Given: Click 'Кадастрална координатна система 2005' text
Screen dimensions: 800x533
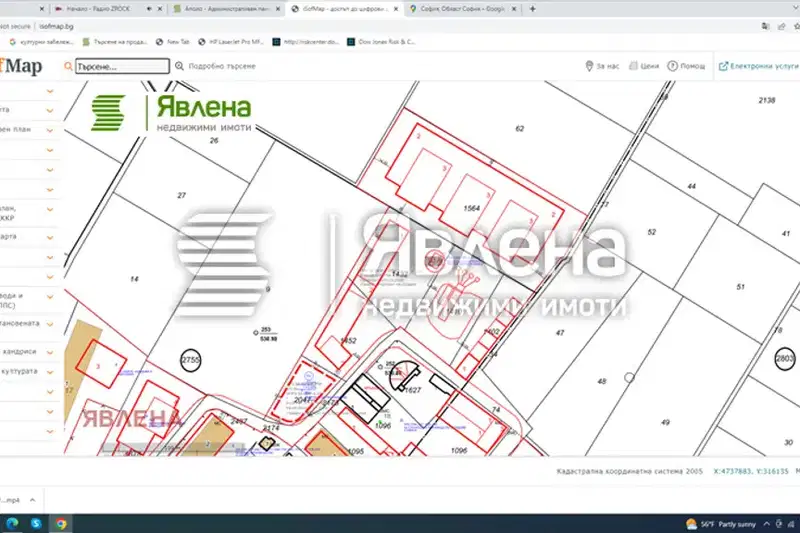Looking at the screenshot, I should tap(630, 471).
